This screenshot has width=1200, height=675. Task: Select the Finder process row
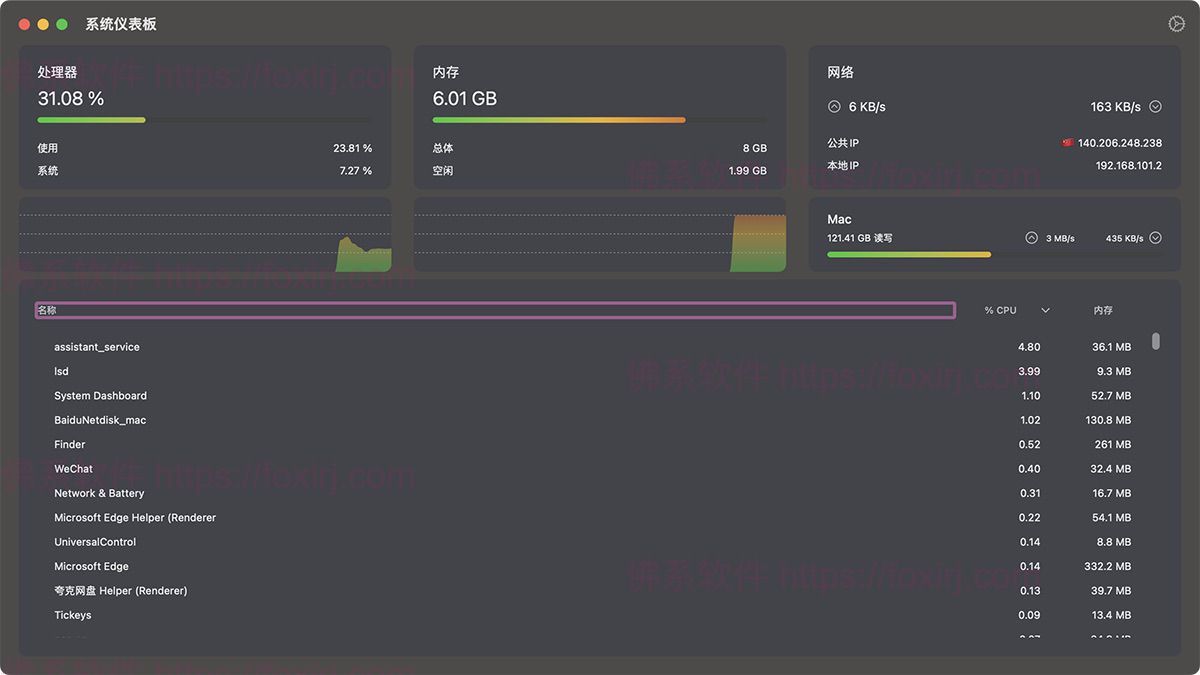(70, 445)
